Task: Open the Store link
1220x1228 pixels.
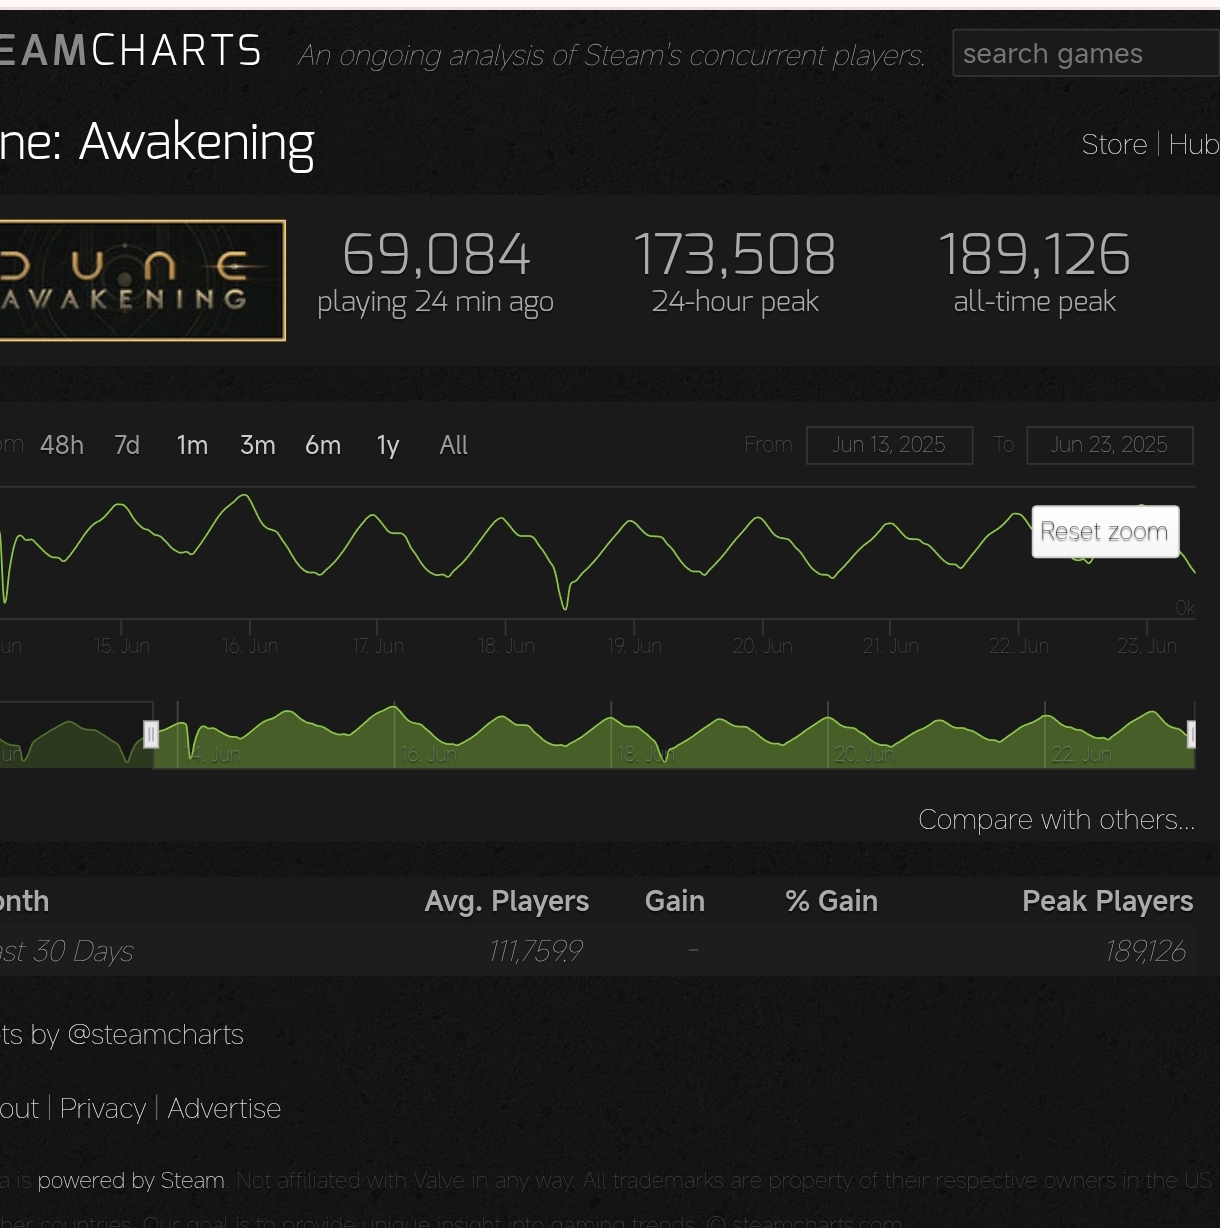Action: click(1114, 144)
